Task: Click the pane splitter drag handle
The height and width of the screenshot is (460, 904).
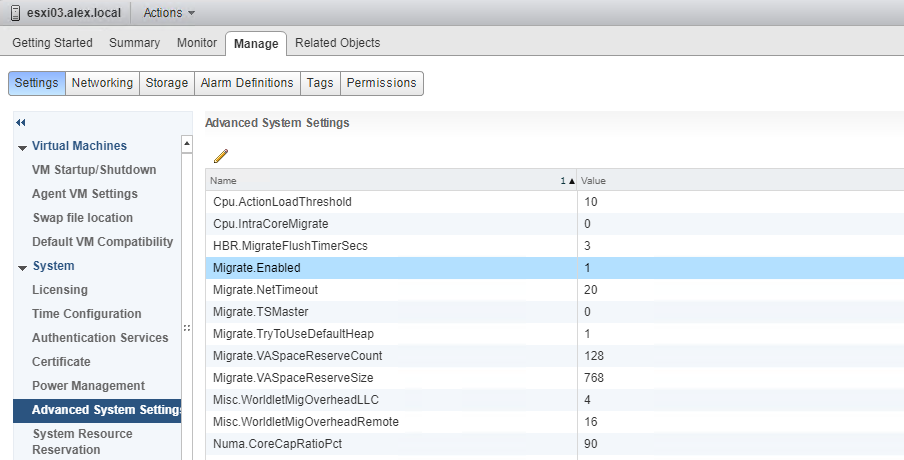Action: coord(186,327)
